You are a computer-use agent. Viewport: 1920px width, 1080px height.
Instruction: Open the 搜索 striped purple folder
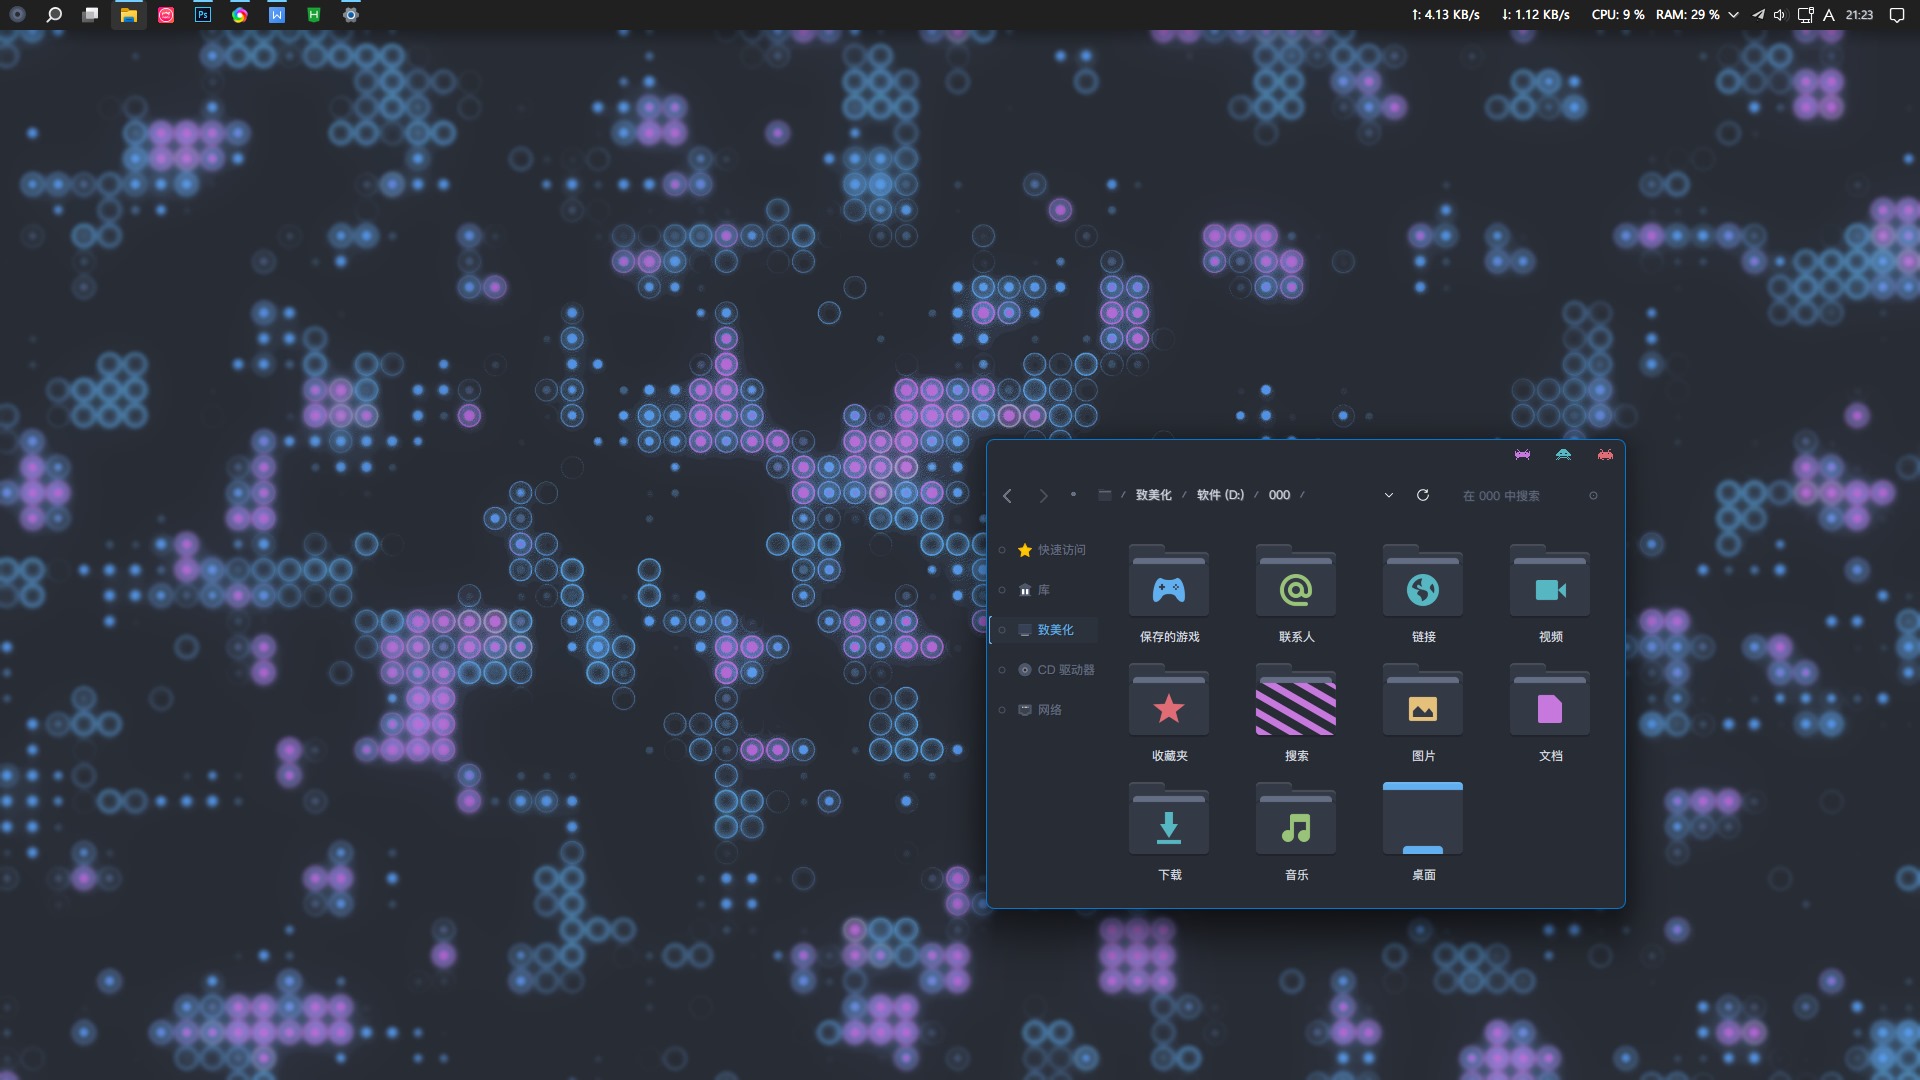tap(1295, 709)
